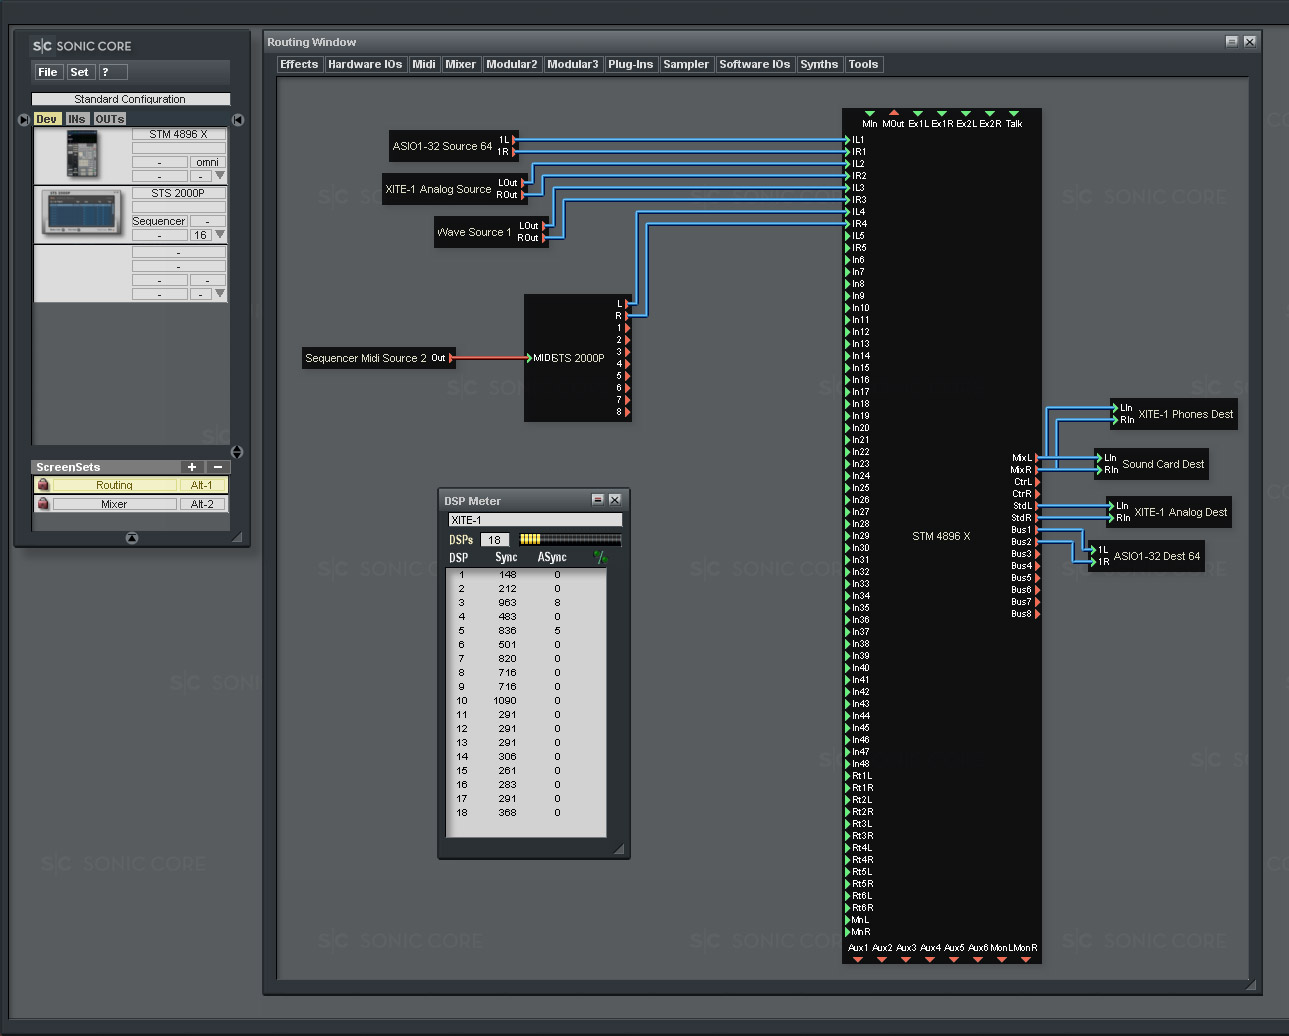The image size is (1289, 1036).
Task: Click the Talk connector atop STM 4896 X
Action: tap(1014, 114)
